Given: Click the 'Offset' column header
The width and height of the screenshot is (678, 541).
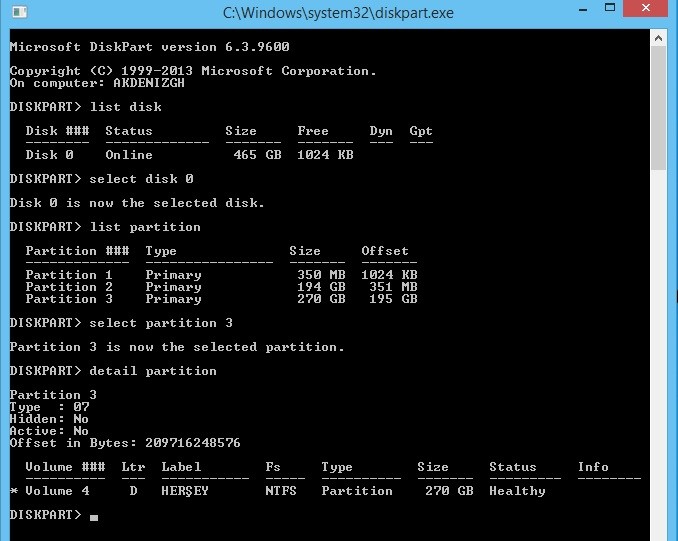Looking at the screenshot, I should pyautogui.click(x=385, y=251).
